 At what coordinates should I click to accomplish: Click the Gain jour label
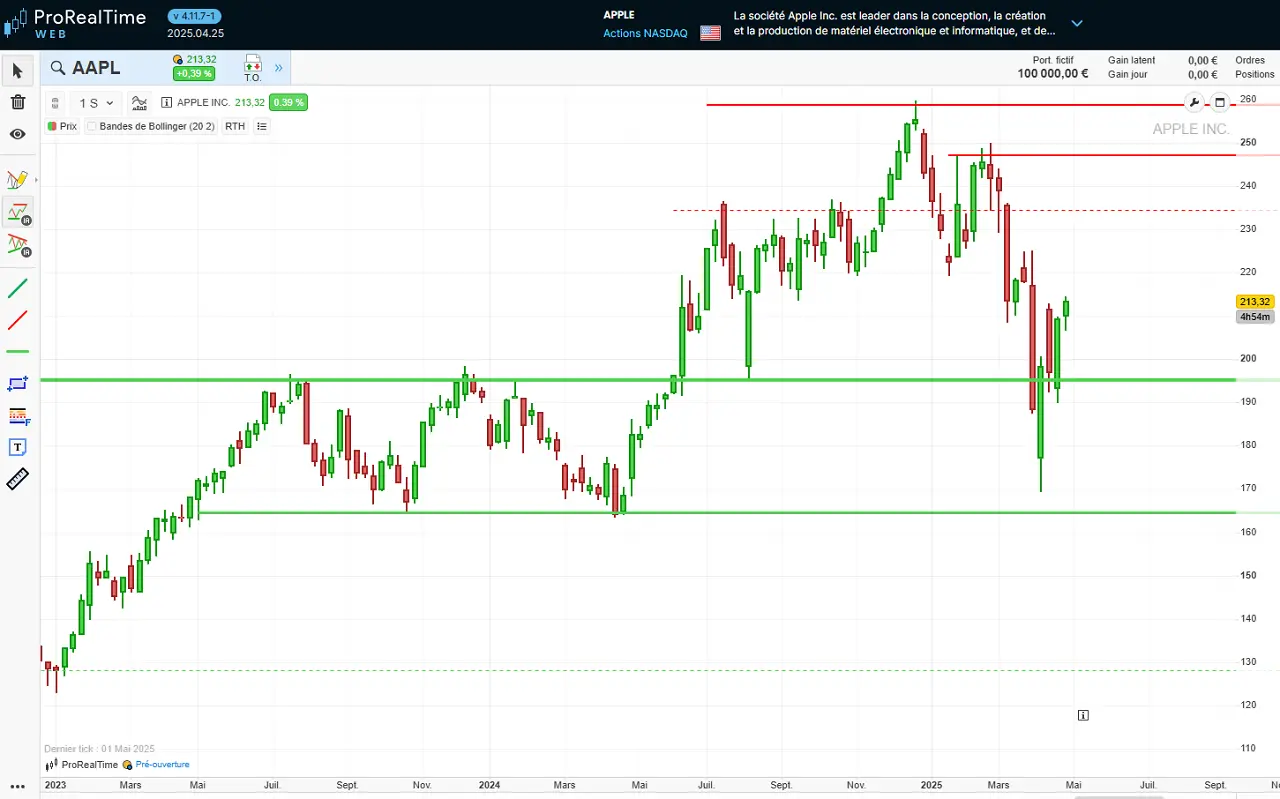[x=1127, y=74]
